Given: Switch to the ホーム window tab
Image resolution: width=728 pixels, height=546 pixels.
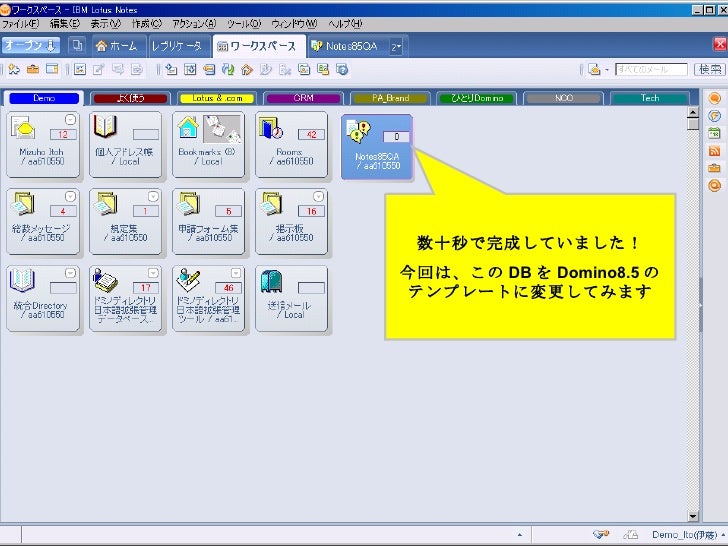Looking at the screenshot, I should coord(119,46).
